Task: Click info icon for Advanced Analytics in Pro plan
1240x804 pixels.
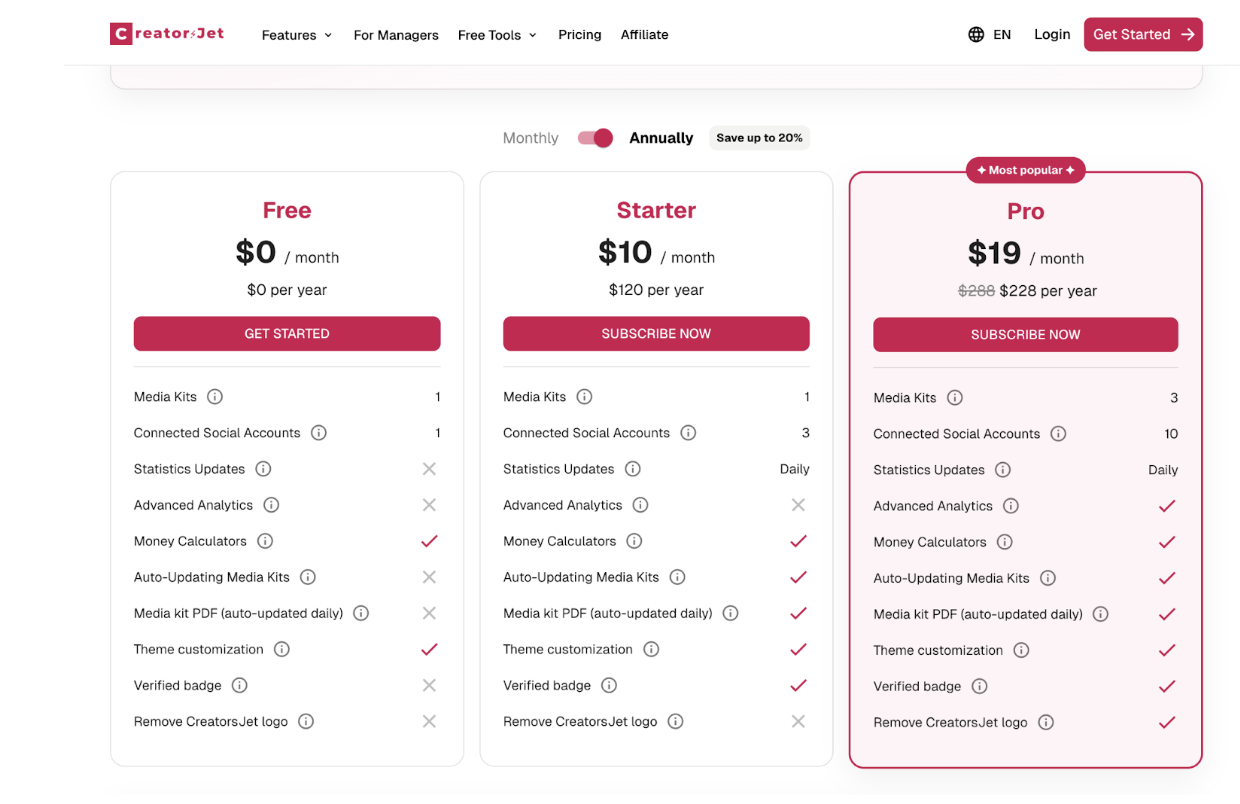Action: pos(1011,506)
